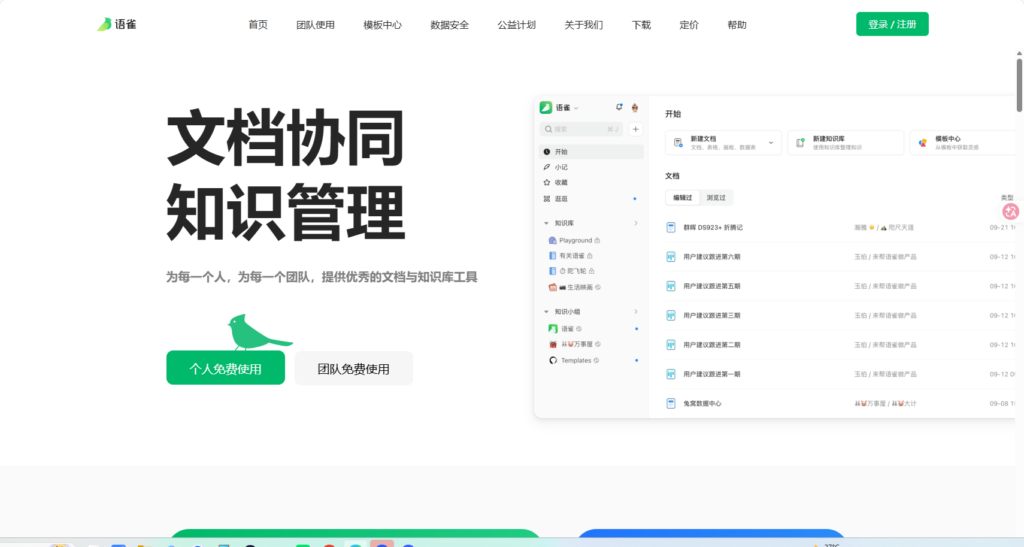Open the 语雀 workspace dropdown chevron in preview
Viewport: 1024px width, 547px height.
coord(575,108)
